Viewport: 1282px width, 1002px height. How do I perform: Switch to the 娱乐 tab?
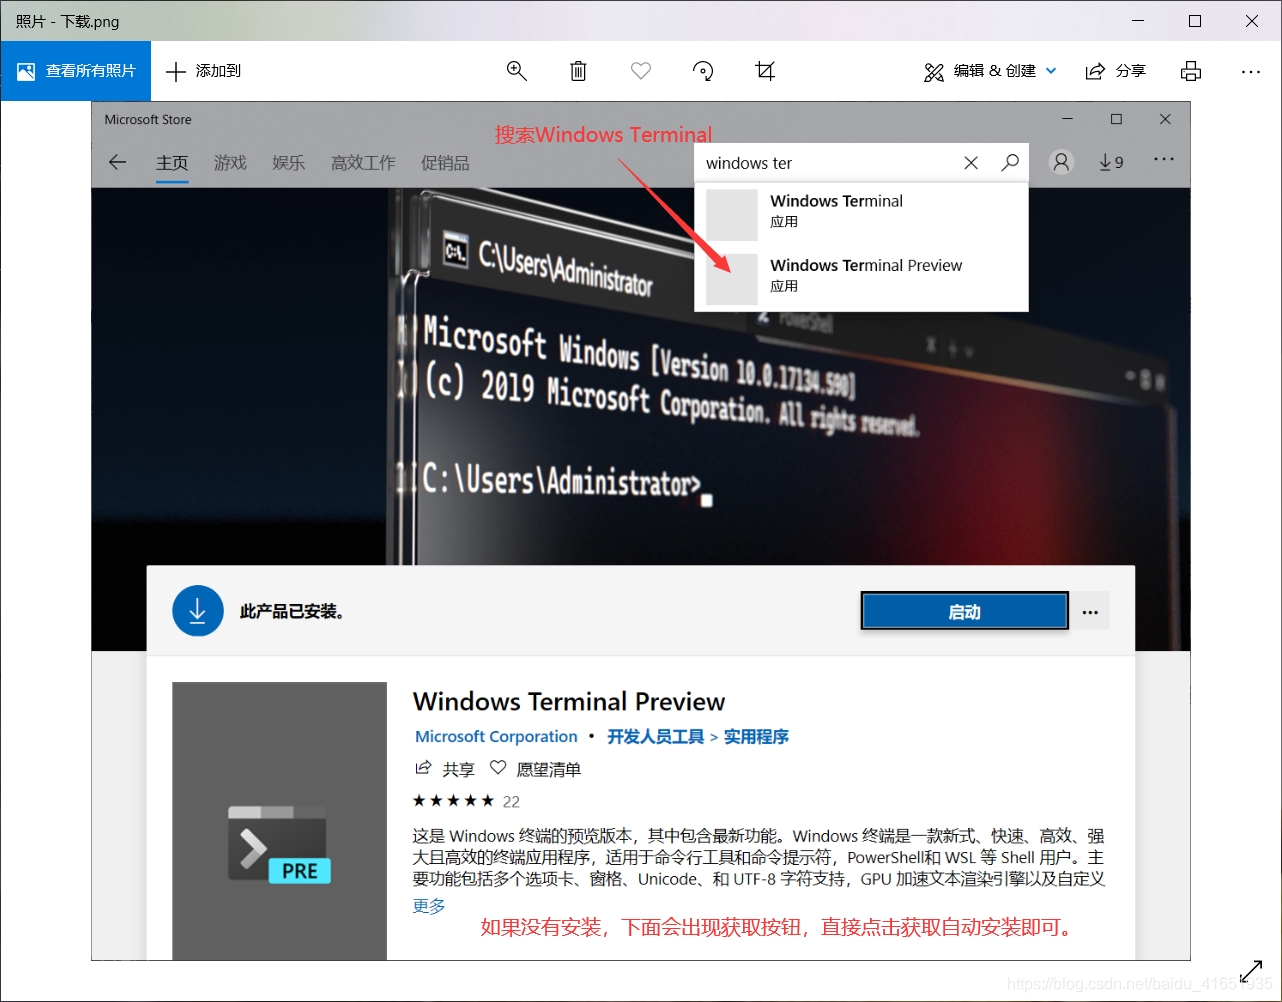pyautogui.click(x=289, y=163)
